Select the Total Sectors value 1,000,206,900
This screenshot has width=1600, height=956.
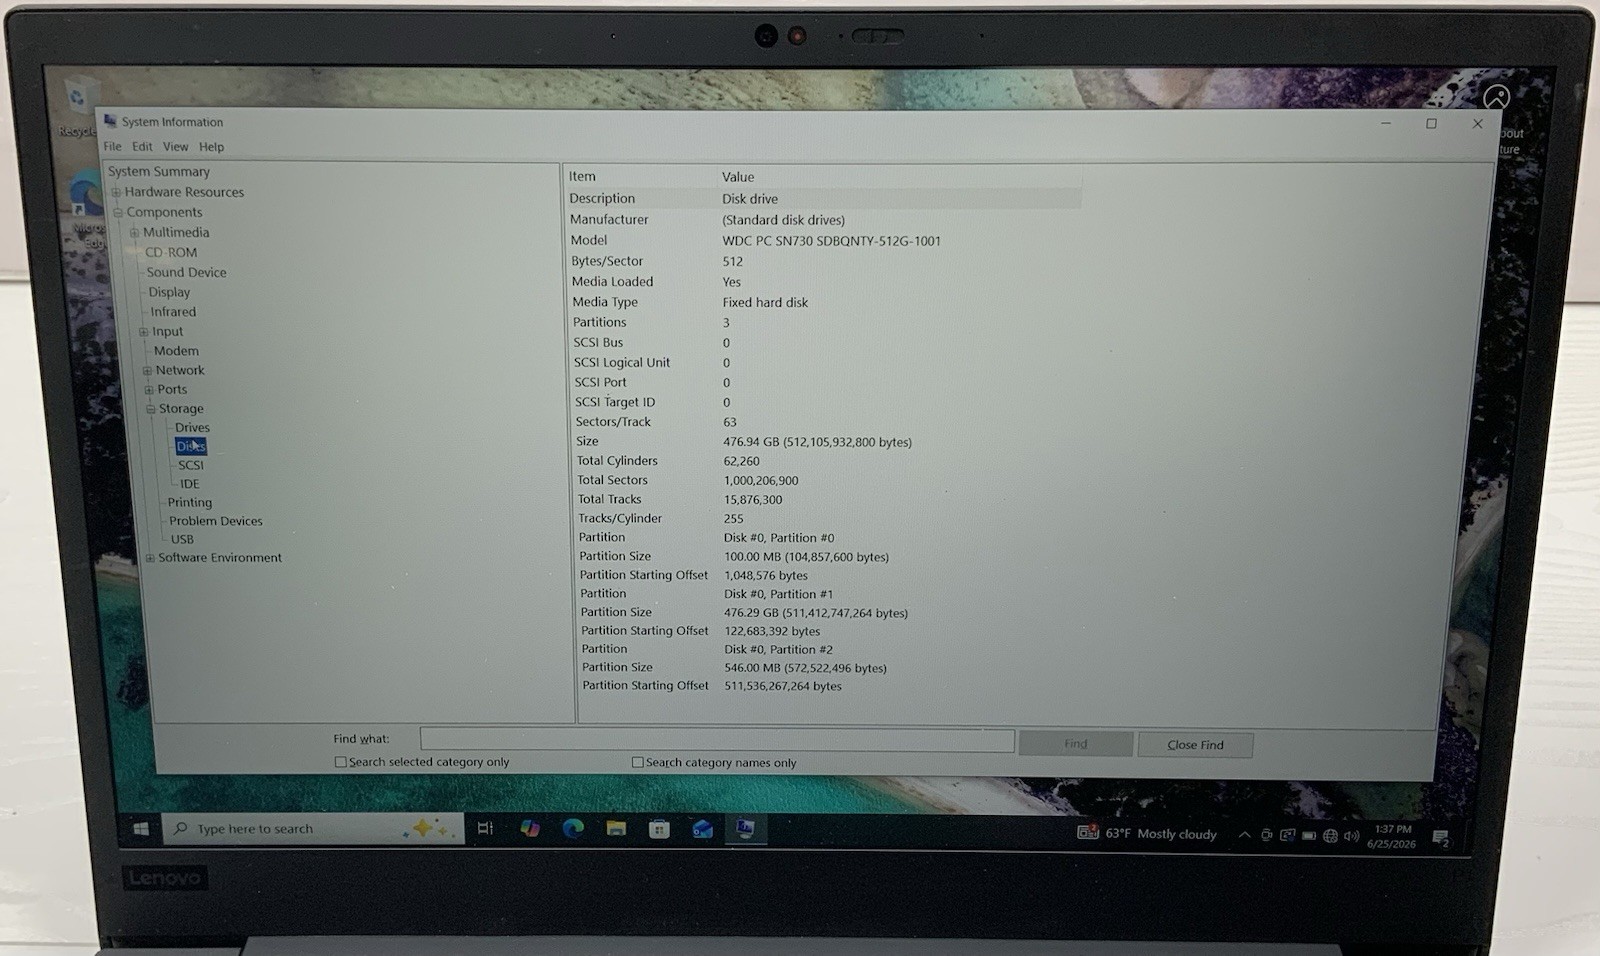pos(760,480)
